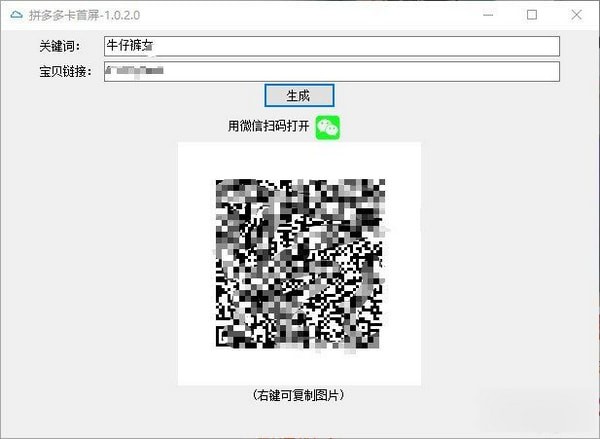Click the 生成 button
The height and width of the screenshot is (439, 600).
pos(299,95)
